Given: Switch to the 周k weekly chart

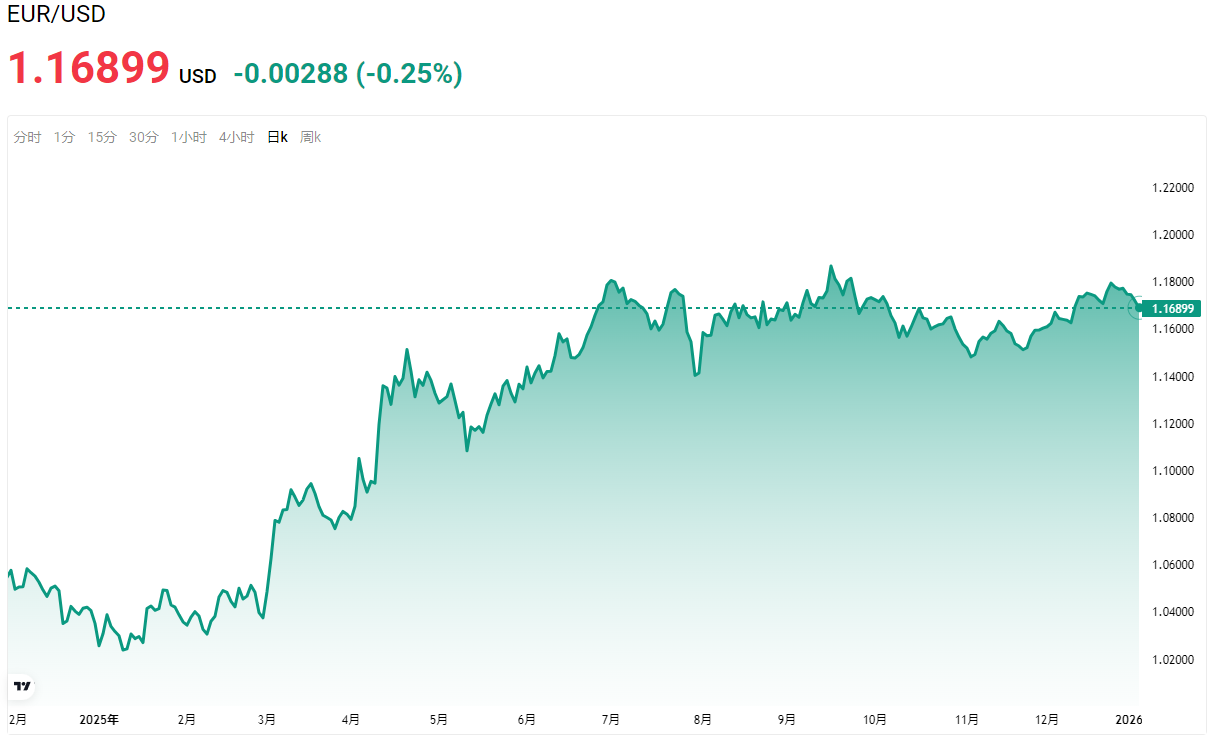Looking at the screenshot, I should point(310,138).
